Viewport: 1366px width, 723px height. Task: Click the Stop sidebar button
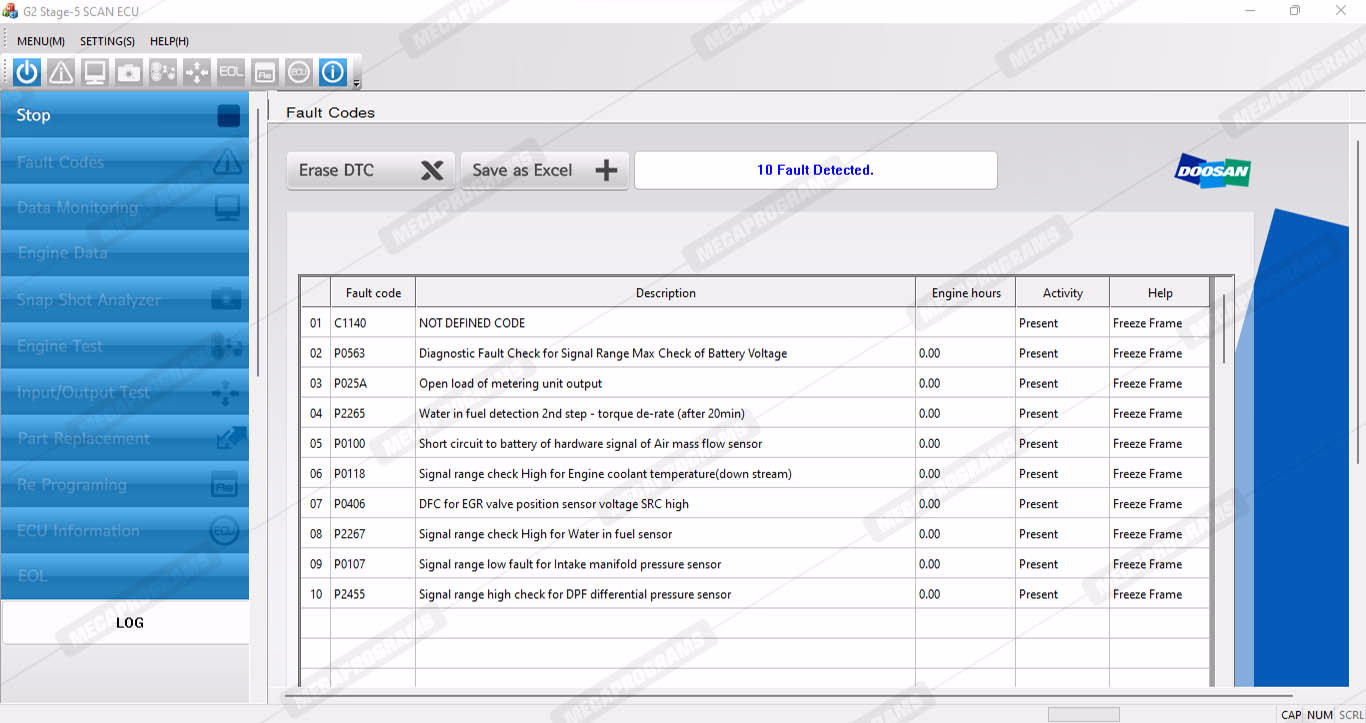click(x=125, y=115)
